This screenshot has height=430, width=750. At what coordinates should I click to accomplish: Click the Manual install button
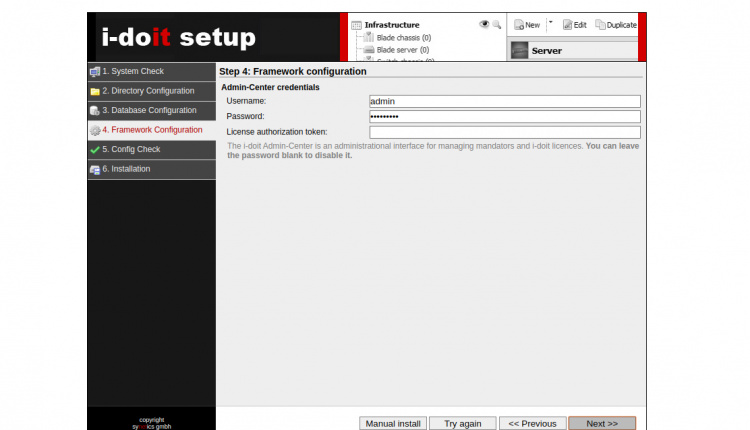click(x=393, y=423)
